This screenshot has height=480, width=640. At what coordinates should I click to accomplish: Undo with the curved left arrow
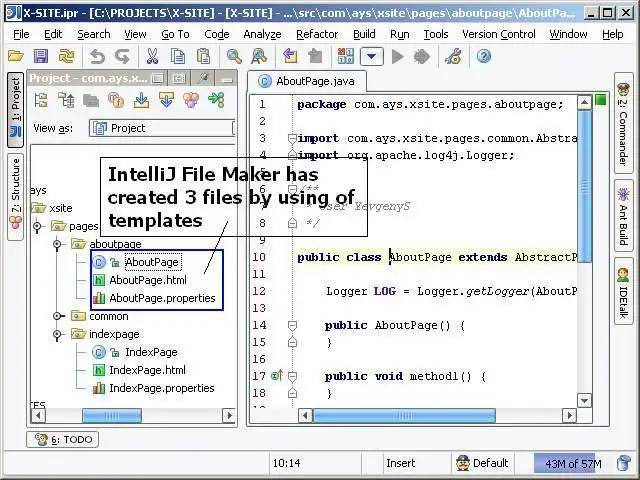tap(98, 56)
